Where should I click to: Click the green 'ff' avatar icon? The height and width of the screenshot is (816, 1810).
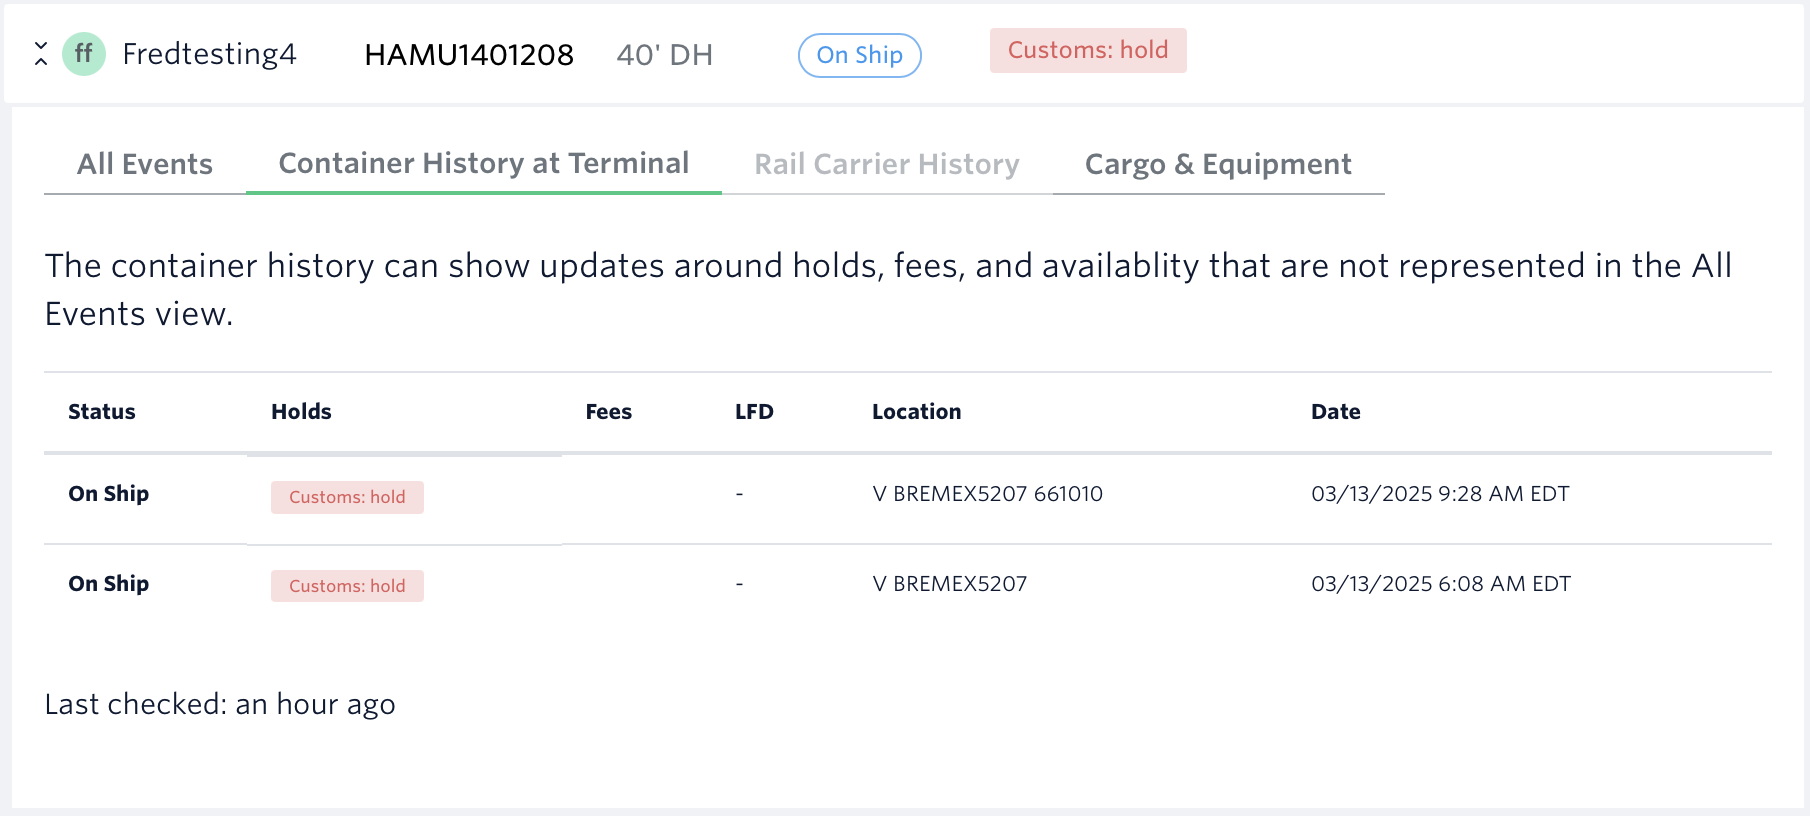(x=84, y=54)
